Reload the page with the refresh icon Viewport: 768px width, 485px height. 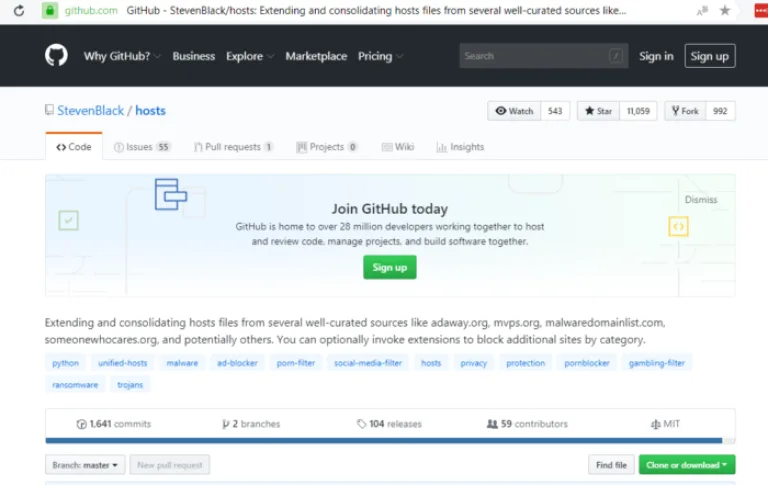pyautogui.click(x=19, y=10)
